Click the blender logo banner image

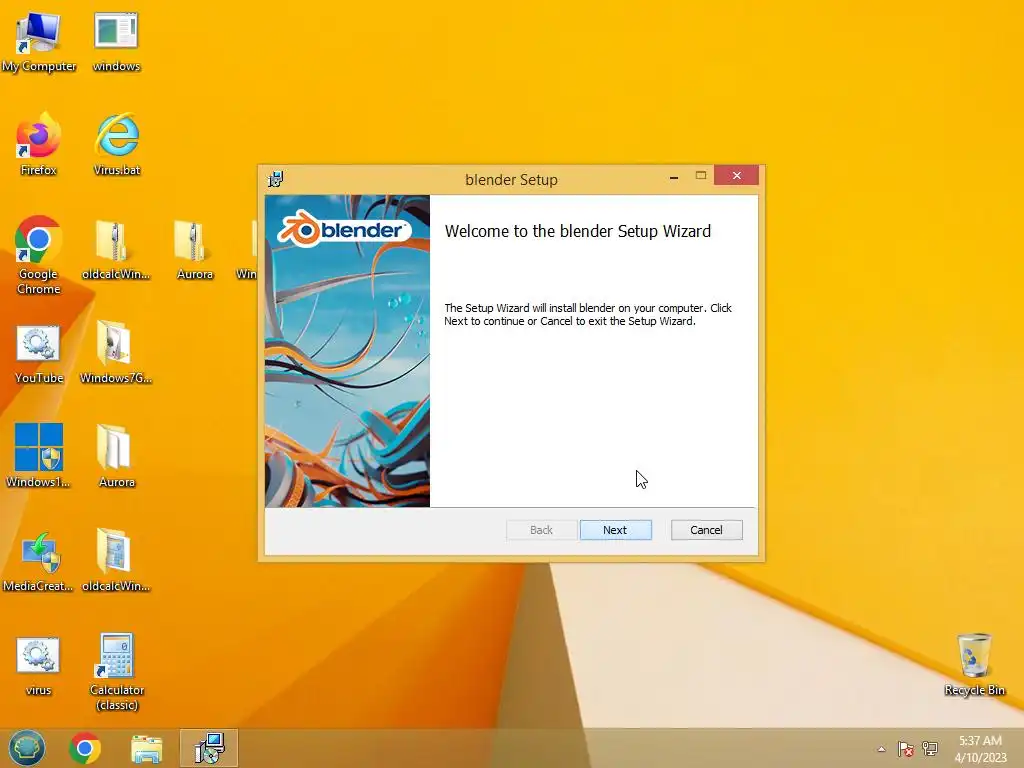[x=347, y=351]
